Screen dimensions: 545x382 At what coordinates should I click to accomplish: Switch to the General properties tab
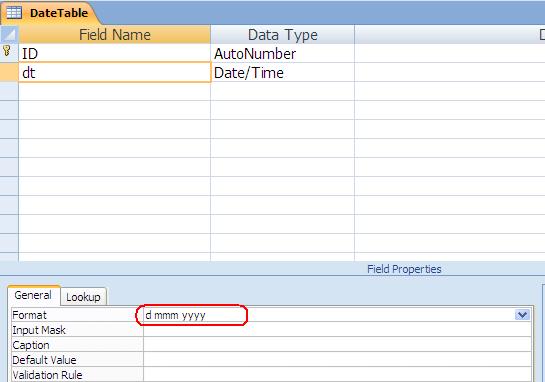33,295
